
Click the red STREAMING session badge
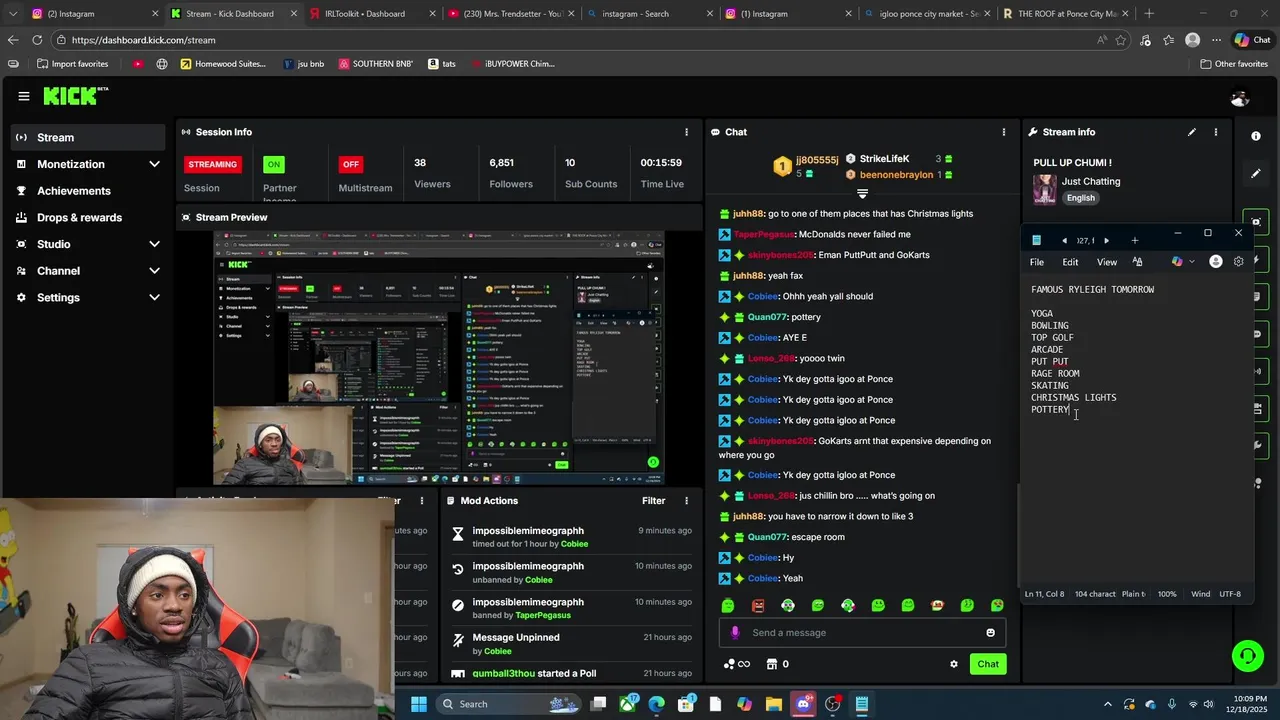tap(213, 164)
